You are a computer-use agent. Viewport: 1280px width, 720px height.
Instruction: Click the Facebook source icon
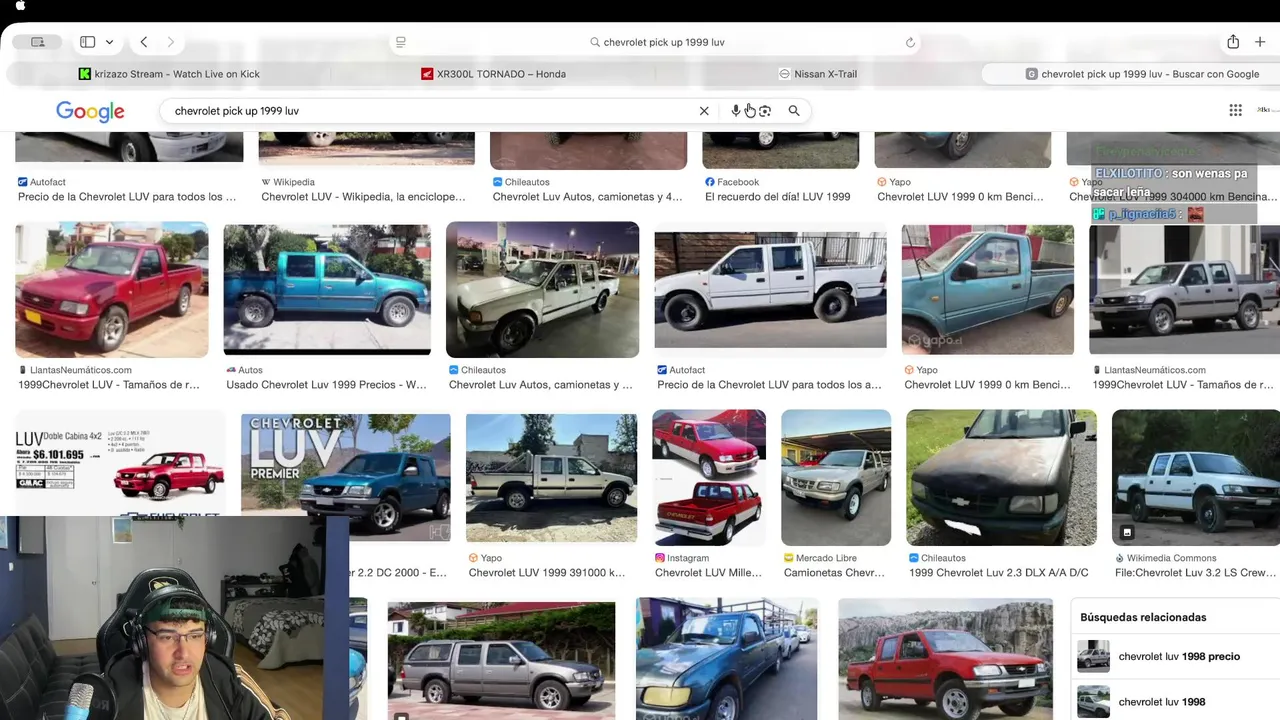click(x=710, y=182)
